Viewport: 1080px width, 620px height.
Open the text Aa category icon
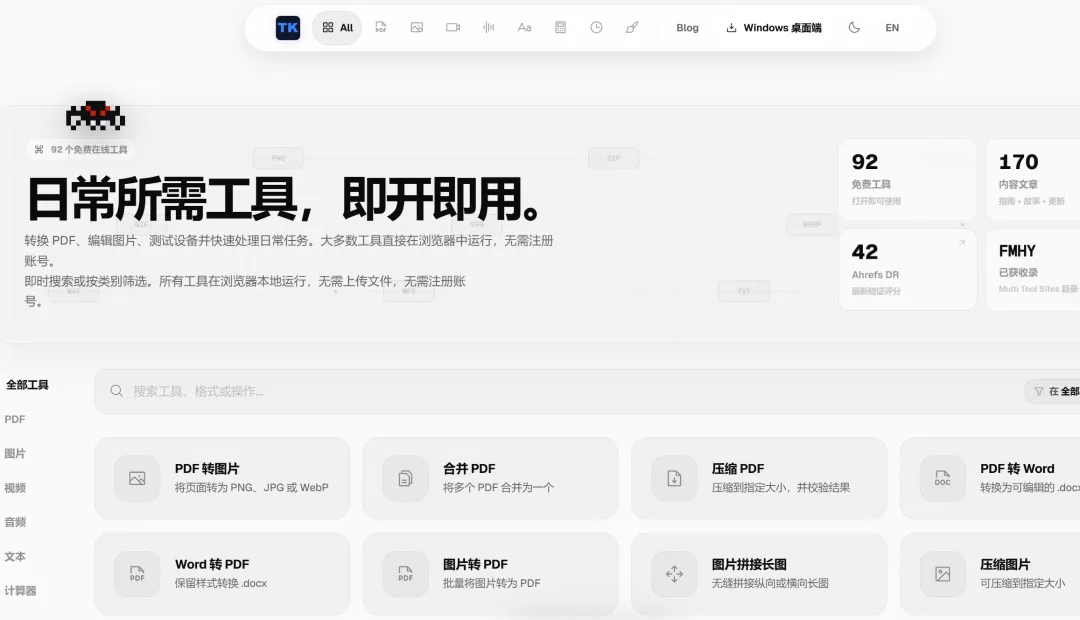[x=524, y=28]
